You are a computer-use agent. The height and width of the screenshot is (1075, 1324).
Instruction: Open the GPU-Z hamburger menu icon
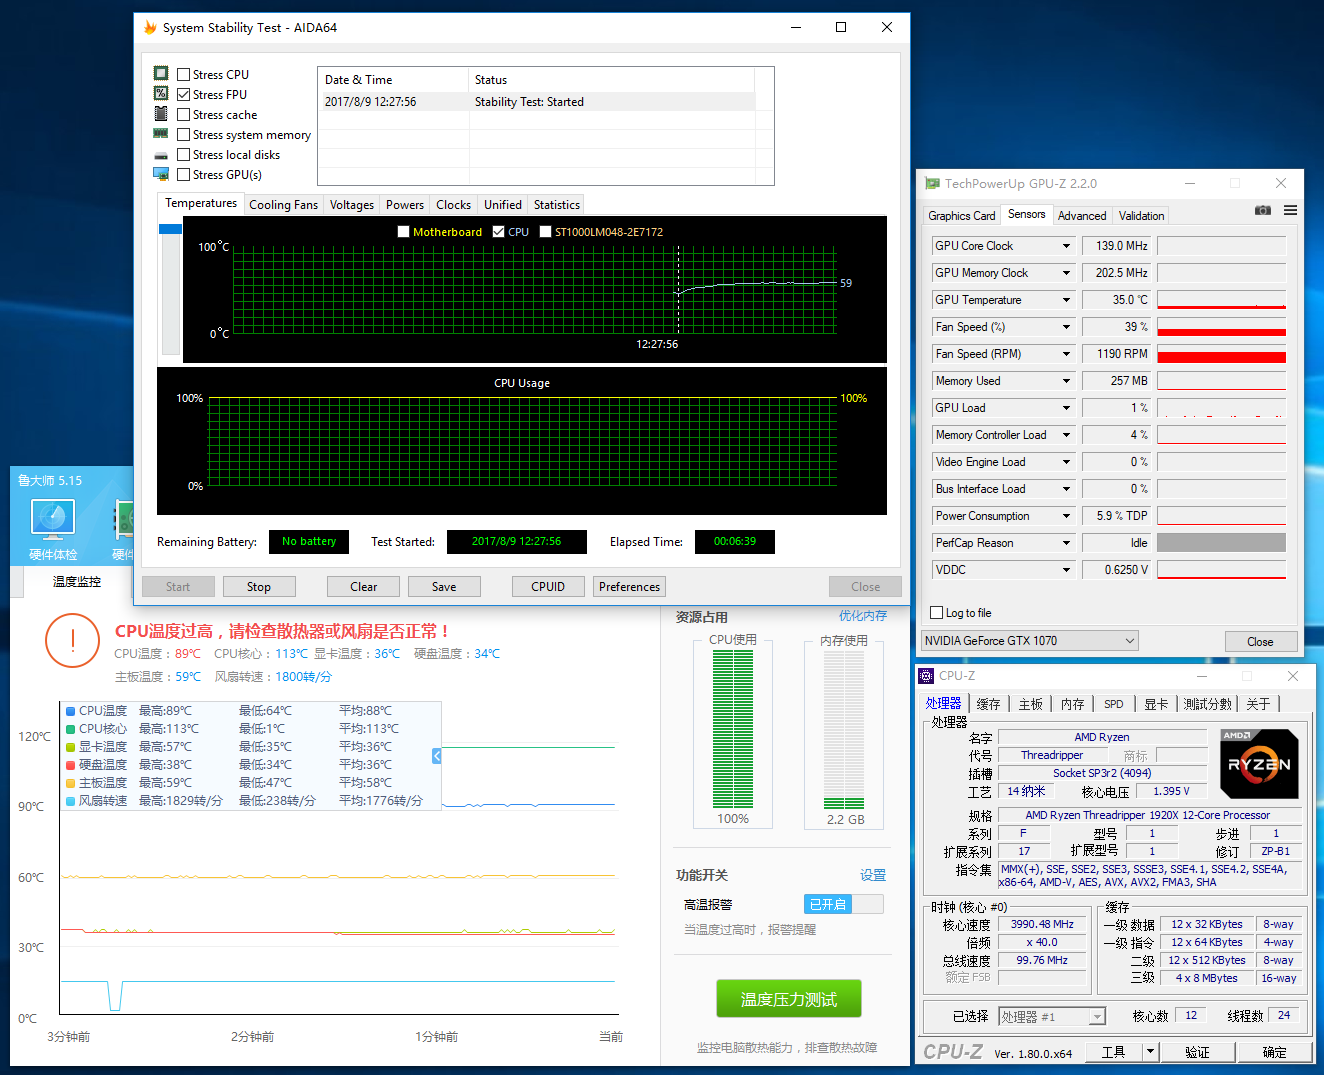[x=1291, y=210]
